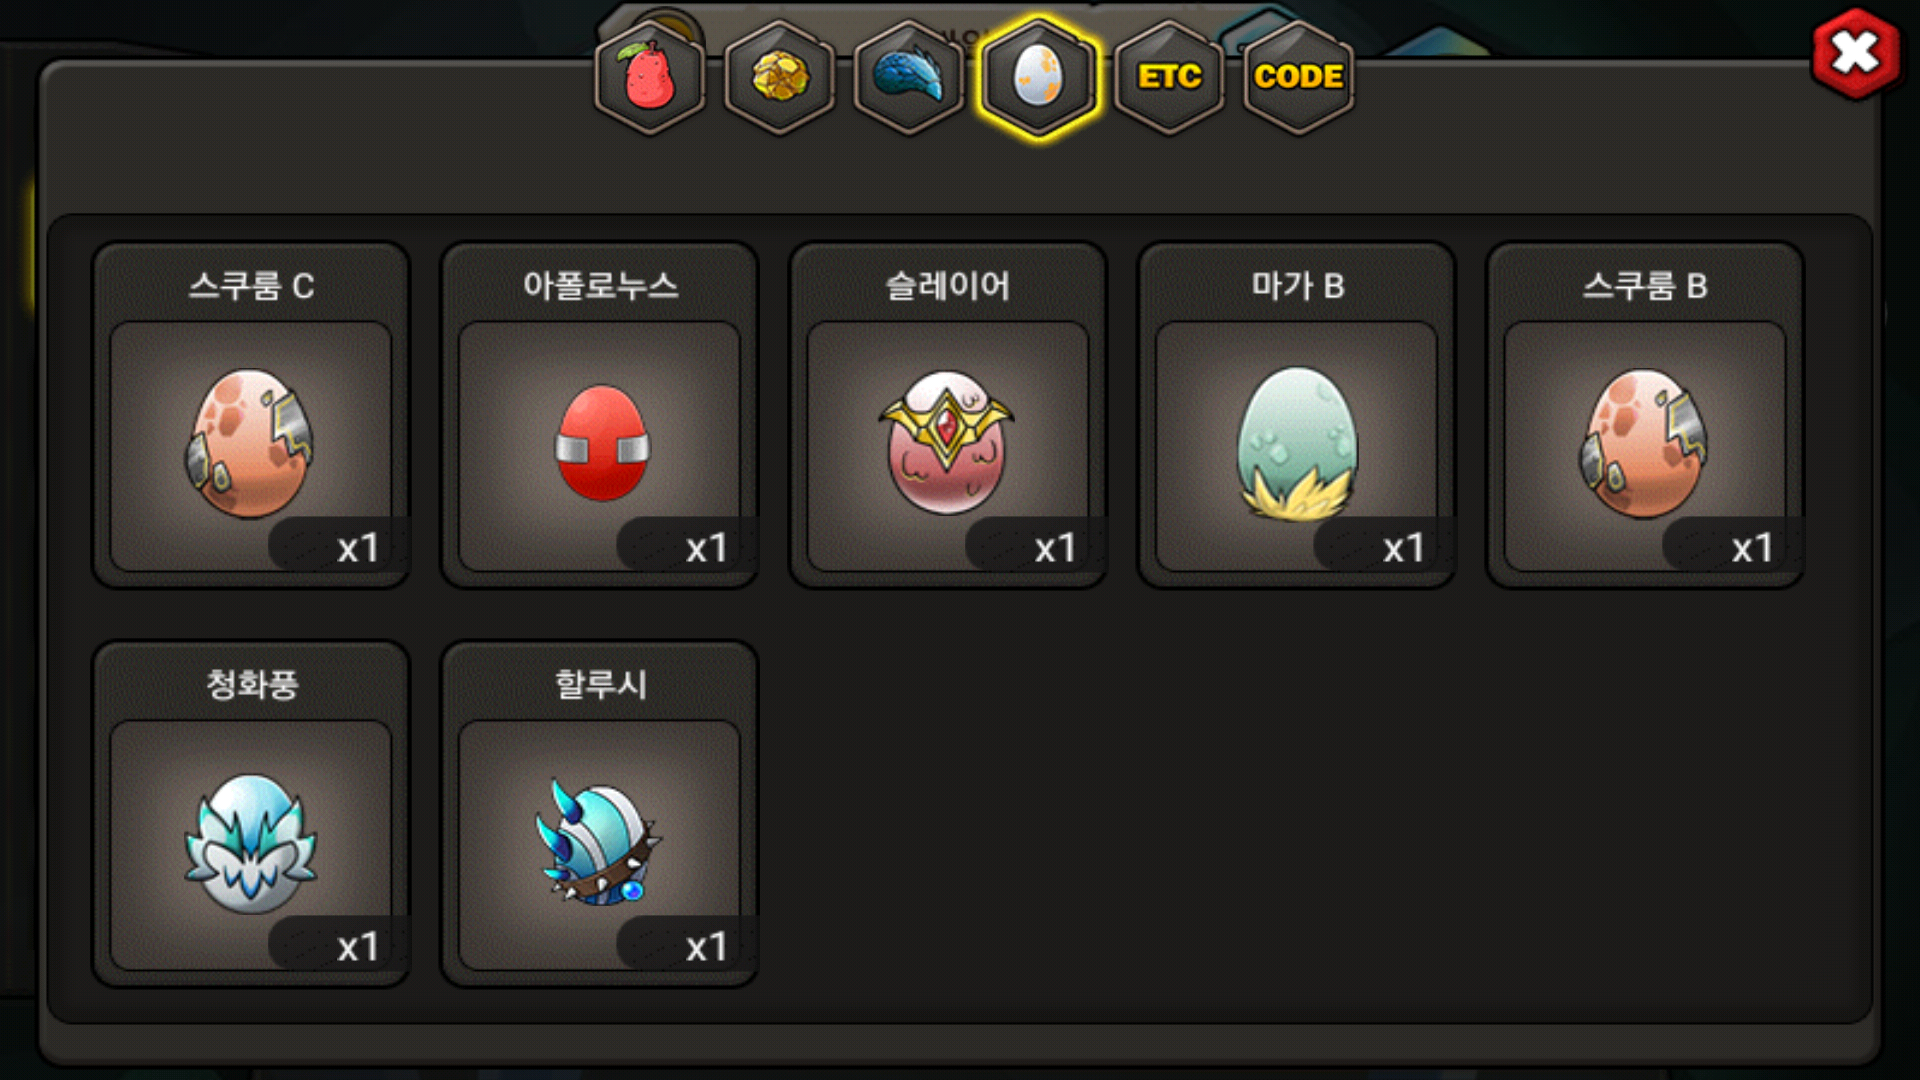Select the green 마가 B egg icon
Screen dimensions: 1920x1080
[1297, 443]
